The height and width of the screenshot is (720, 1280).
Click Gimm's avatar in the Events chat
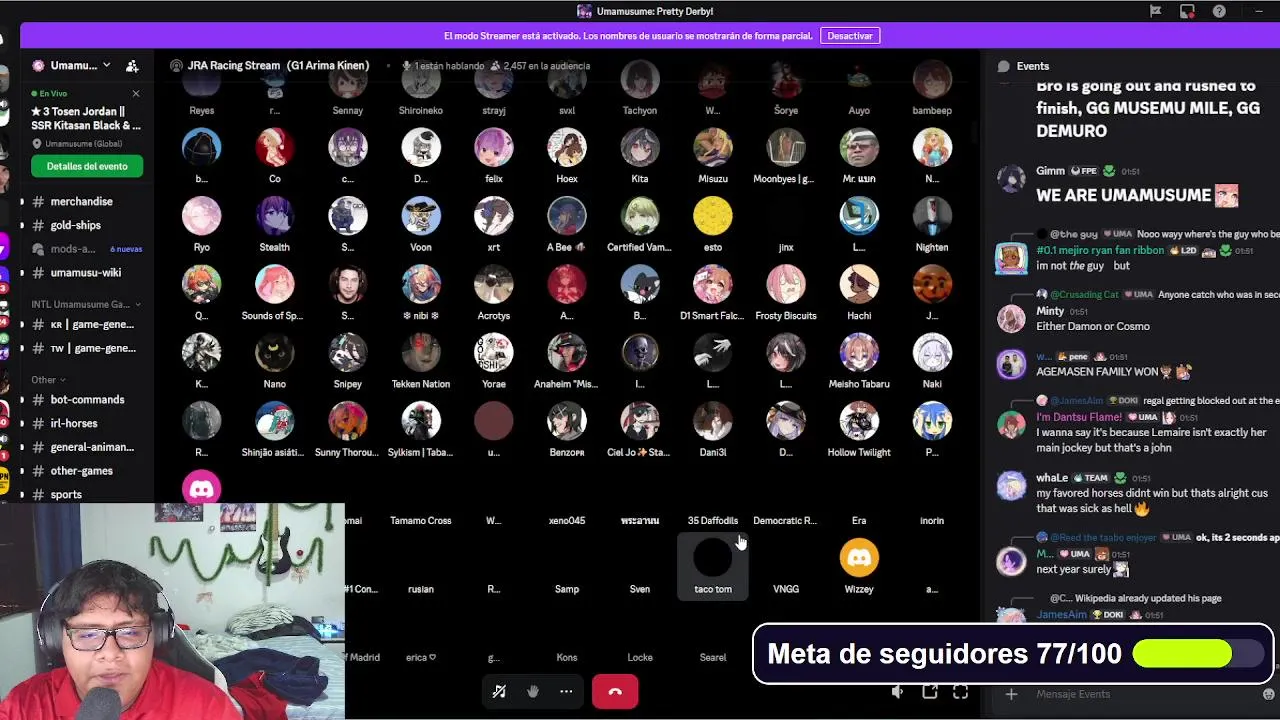[x=1012, y=180]
